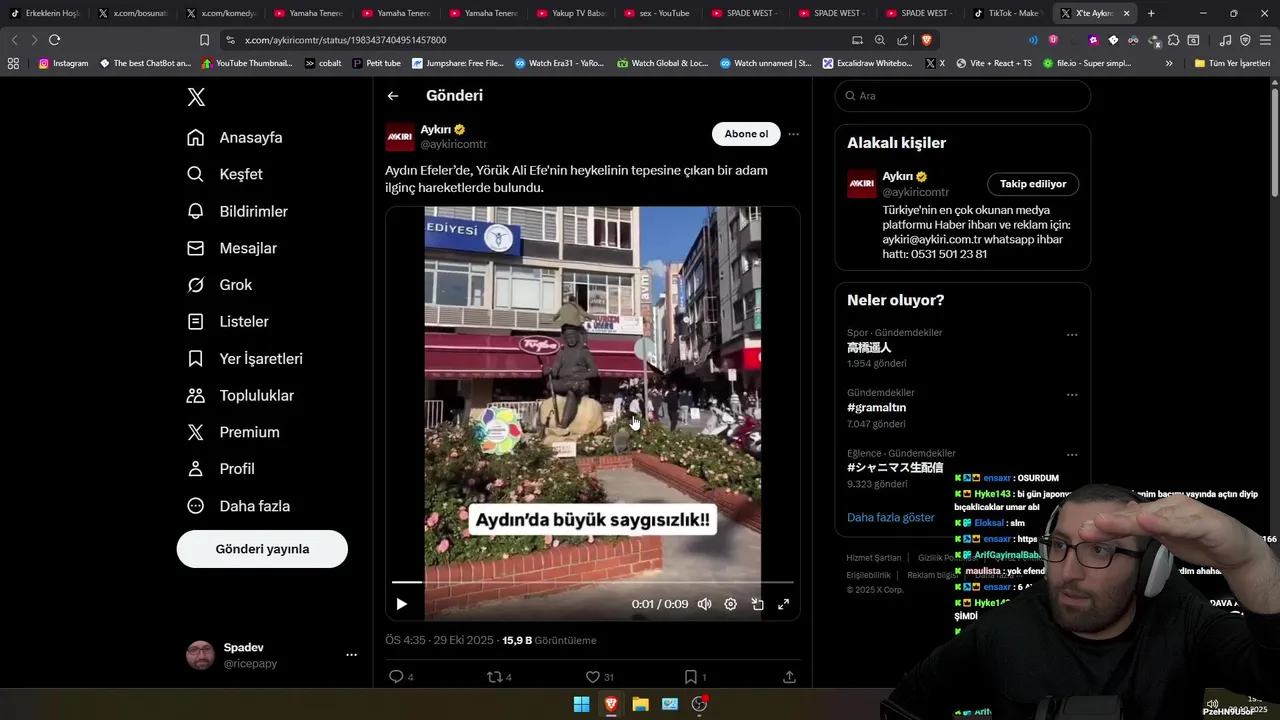Open options for #gramaltın trend

click(x=1072, y=395)
